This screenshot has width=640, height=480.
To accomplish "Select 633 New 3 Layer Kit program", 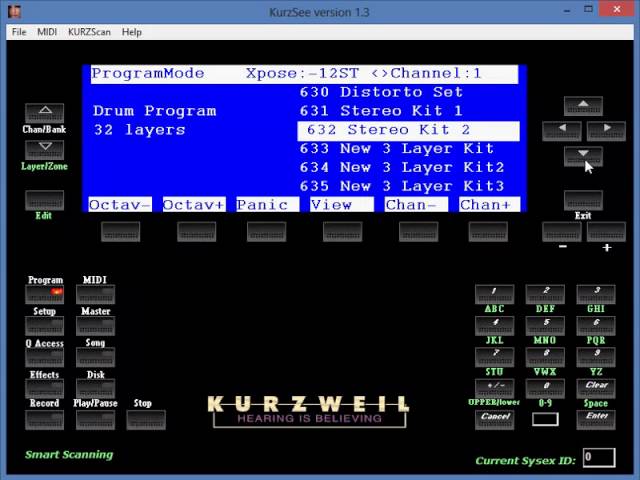I will click(x=397, y=149).
